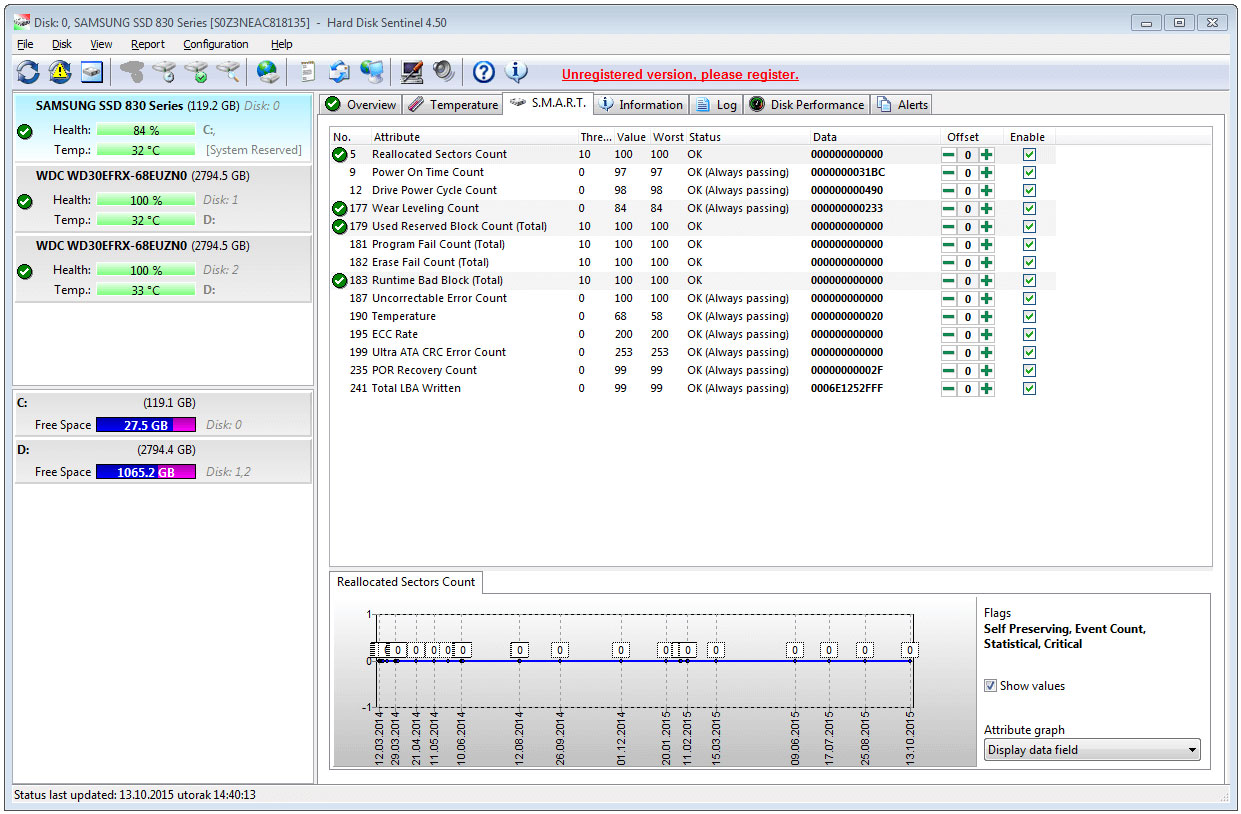Click the info speech bubble toolbar icon

516,72
